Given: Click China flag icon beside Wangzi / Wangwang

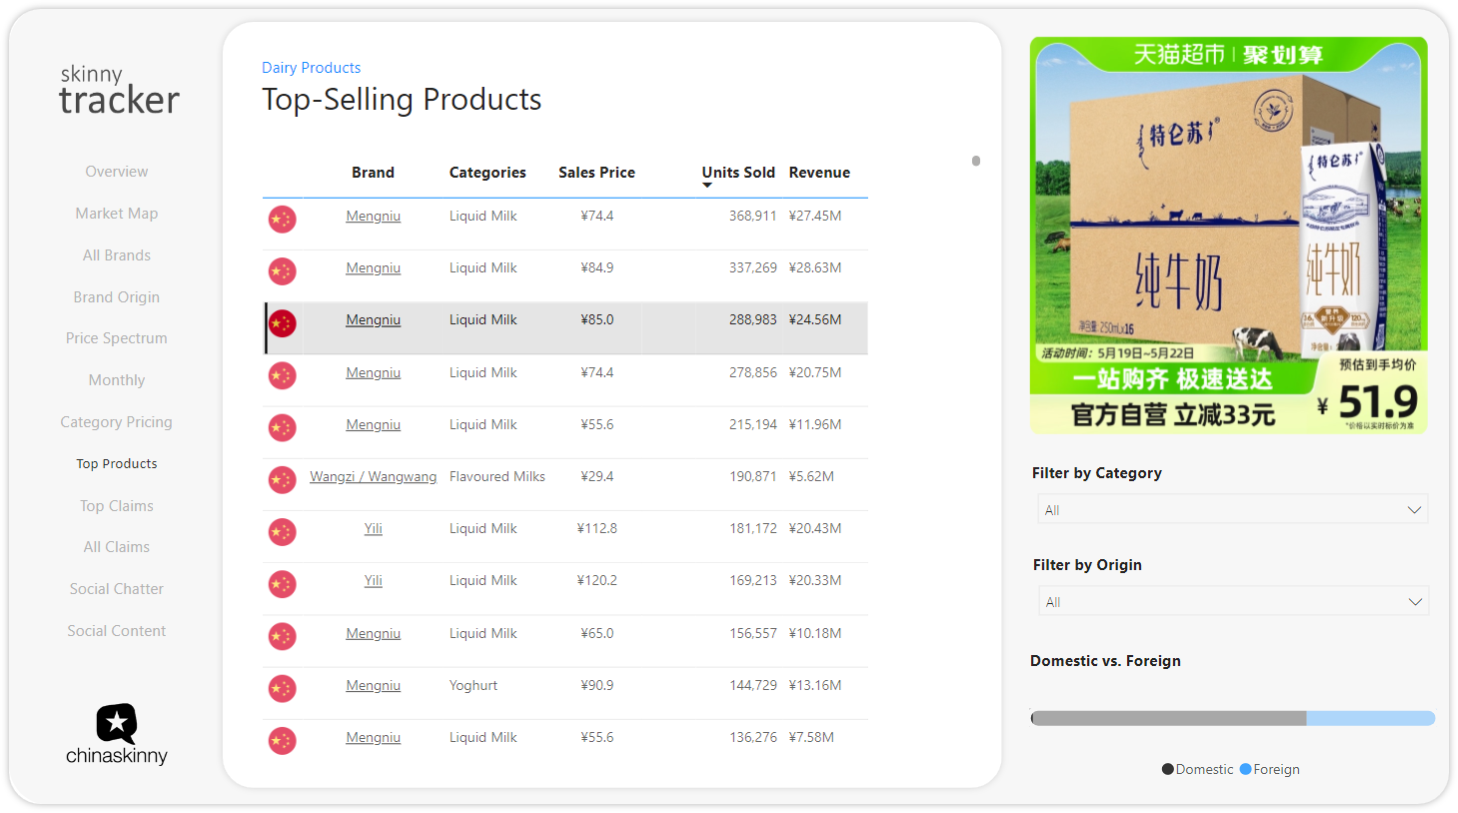Looking at the screenshot, I should click(x=282, y=479).
